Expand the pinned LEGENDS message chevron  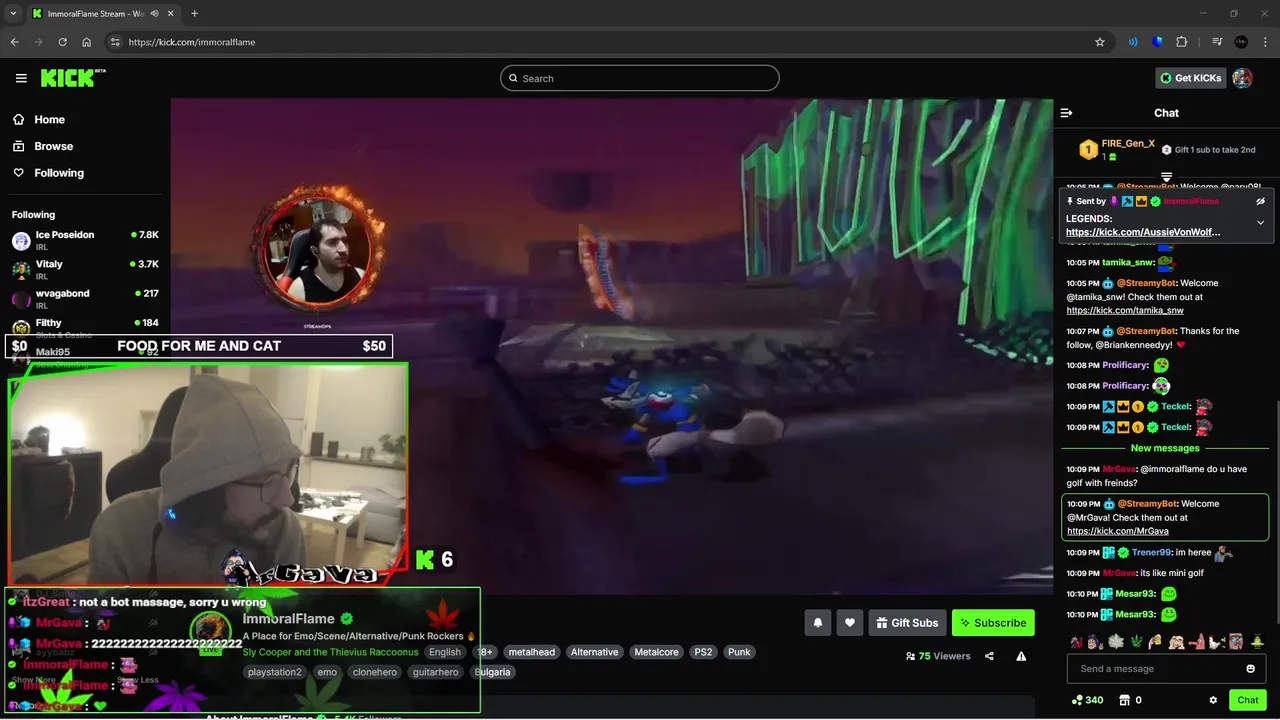tap(1260, 223)
